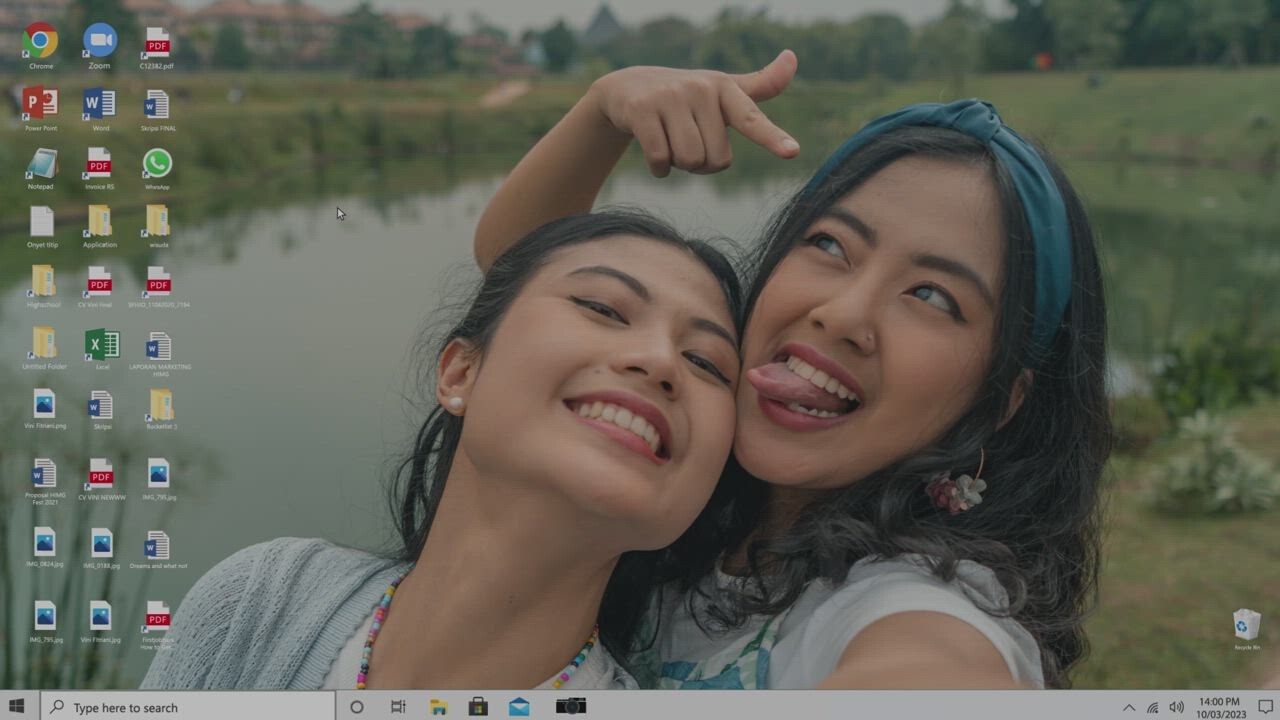Click the Task View button
Image resolution: width=1280 pixels, height=720 pixels.
398,707
